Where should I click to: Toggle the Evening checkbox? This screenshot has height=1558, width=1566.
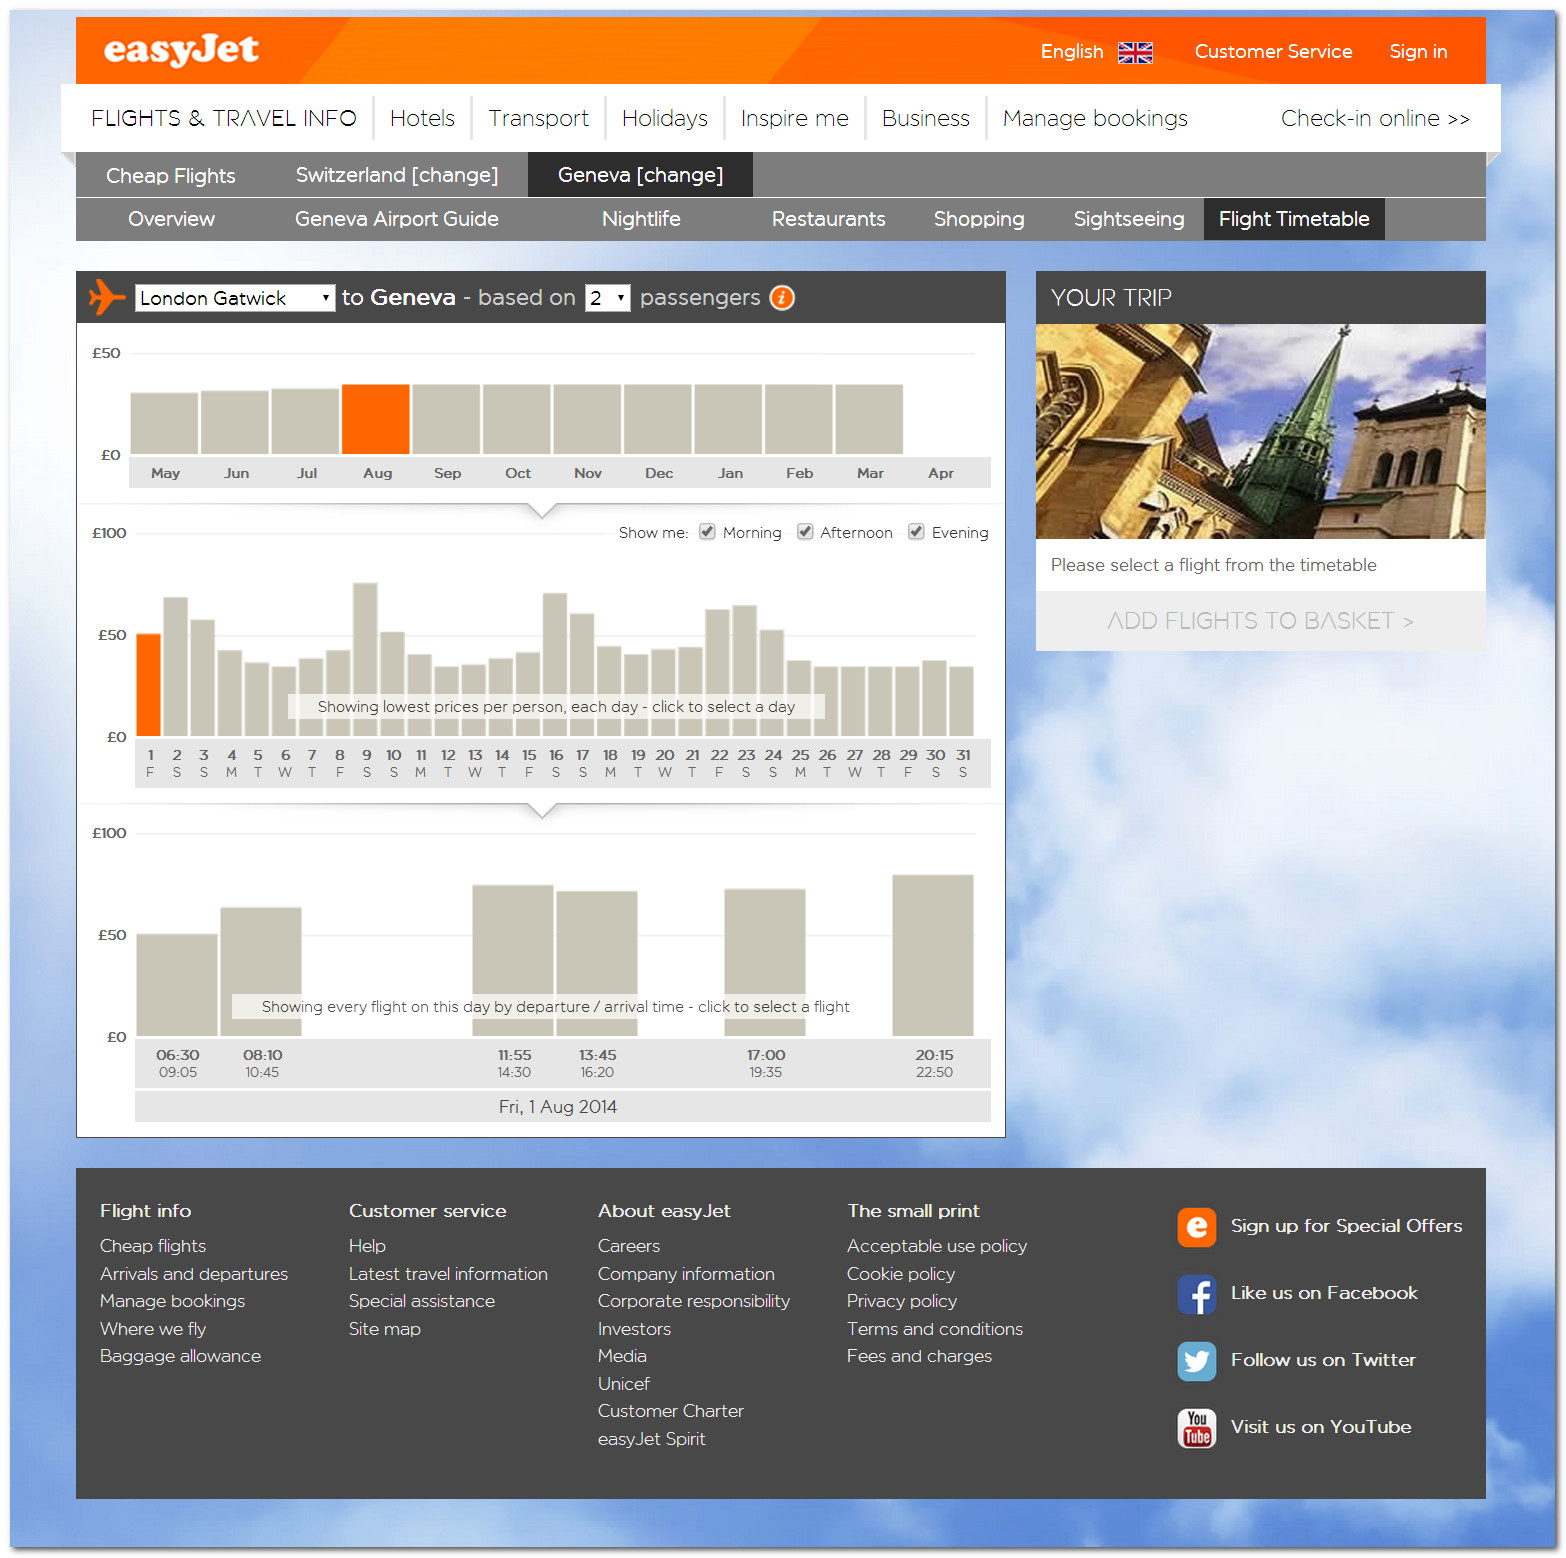(x=916, y=532)
